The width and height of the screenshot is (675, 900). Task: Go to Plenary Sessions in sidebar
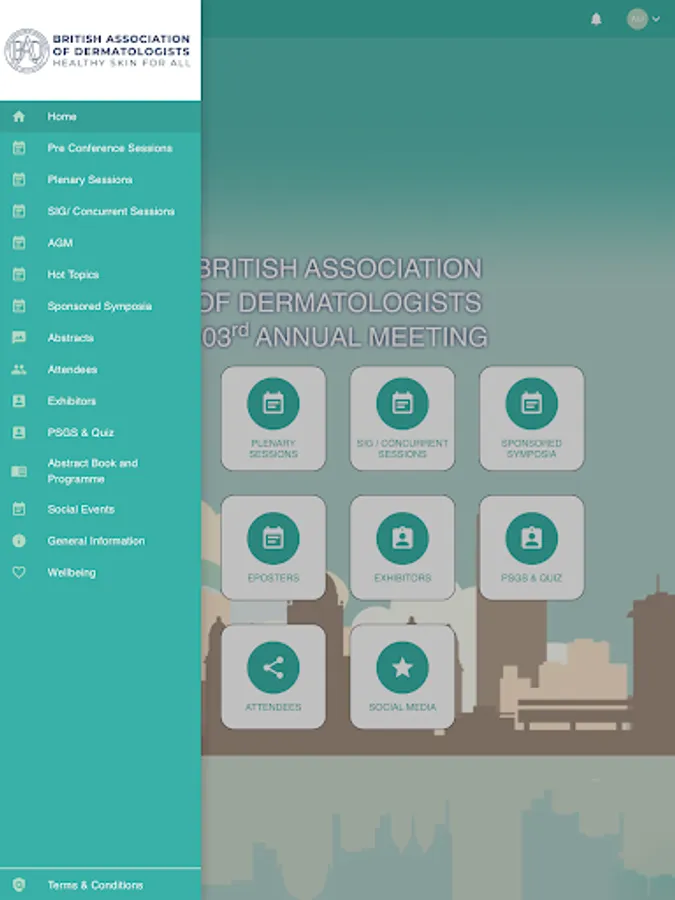[x=100, y=180]
